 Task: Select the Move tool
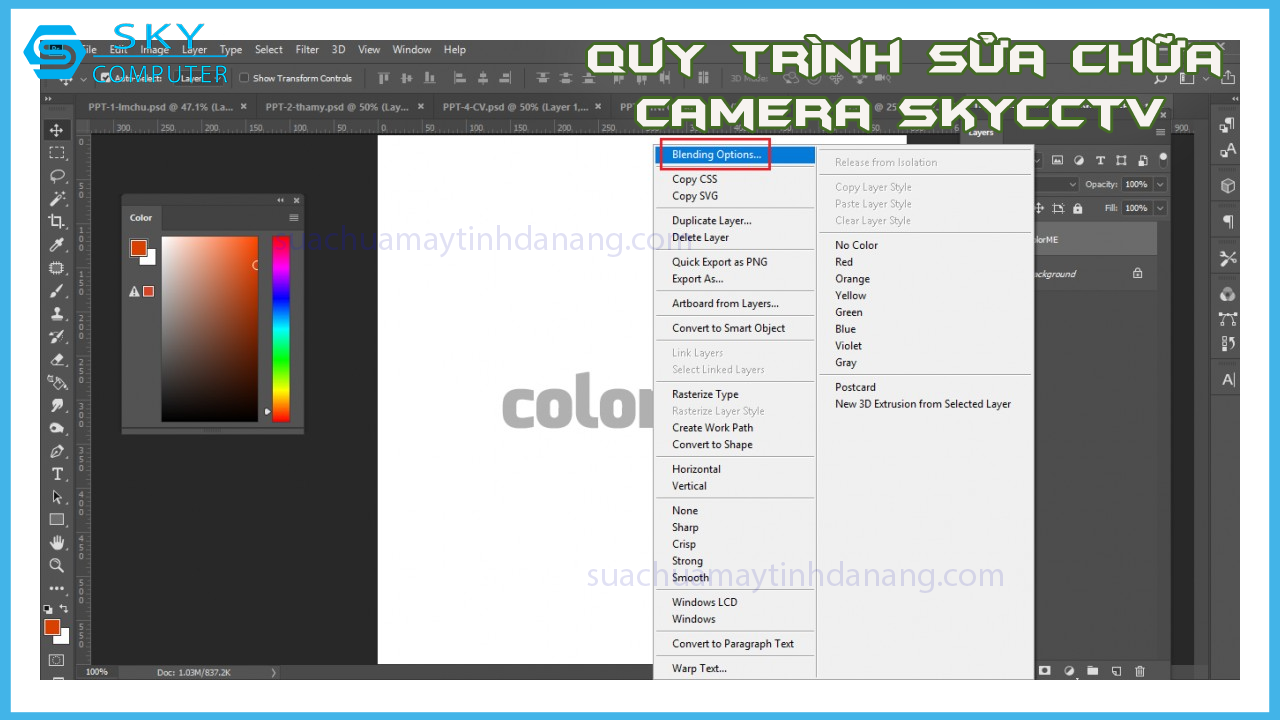(57, 130)
